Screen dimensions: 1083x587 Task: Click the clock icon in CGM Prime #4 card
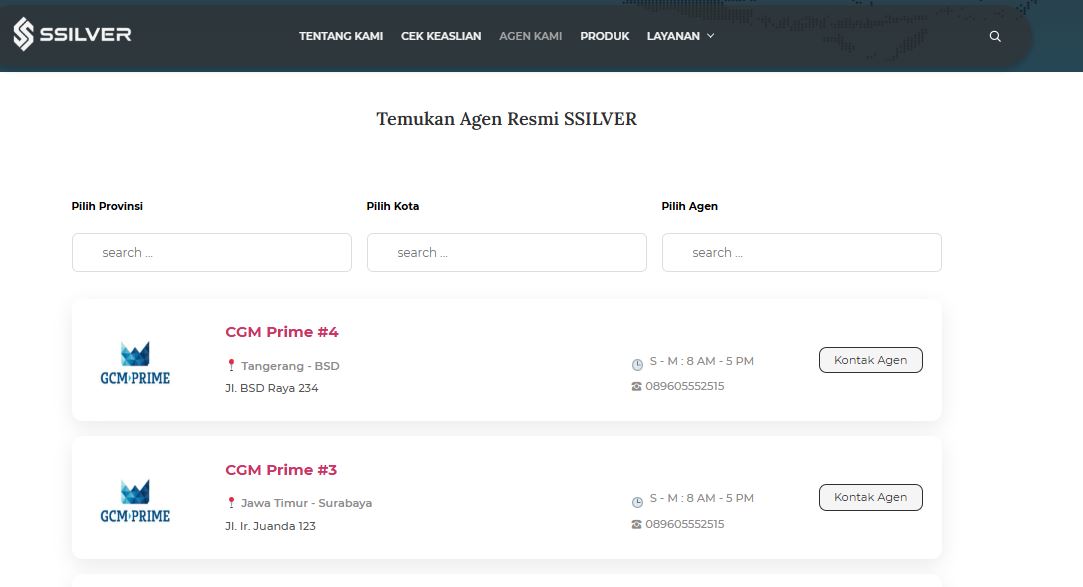click(637, 364)
